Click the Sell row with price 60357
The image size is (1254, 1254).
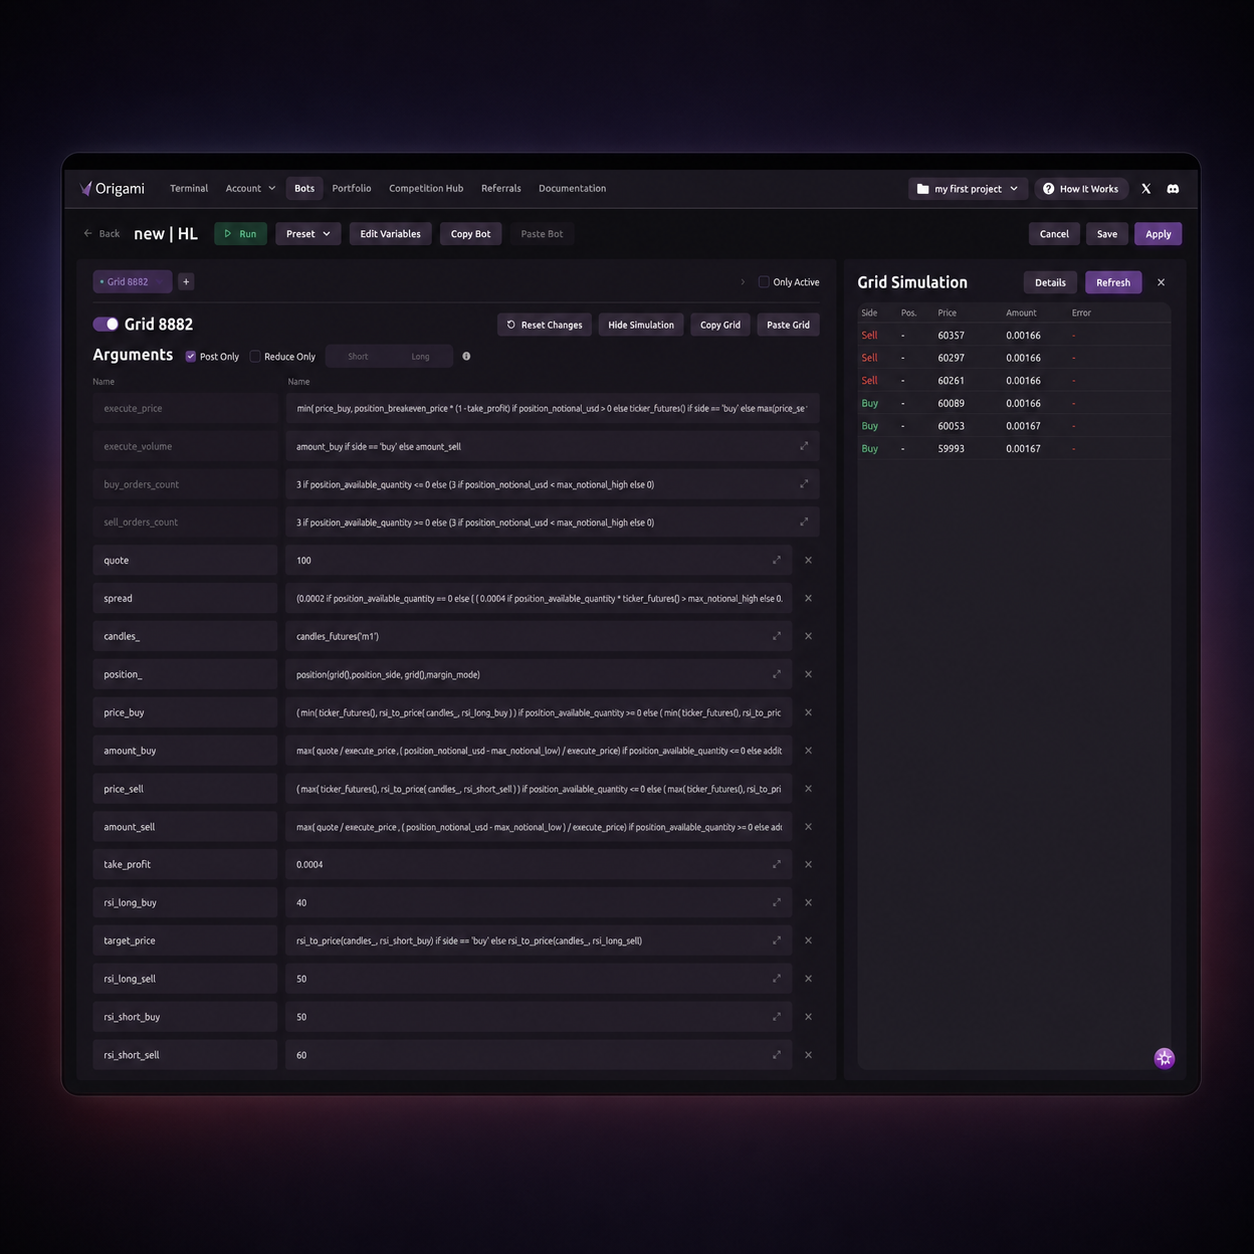(x=1014, y=335)
